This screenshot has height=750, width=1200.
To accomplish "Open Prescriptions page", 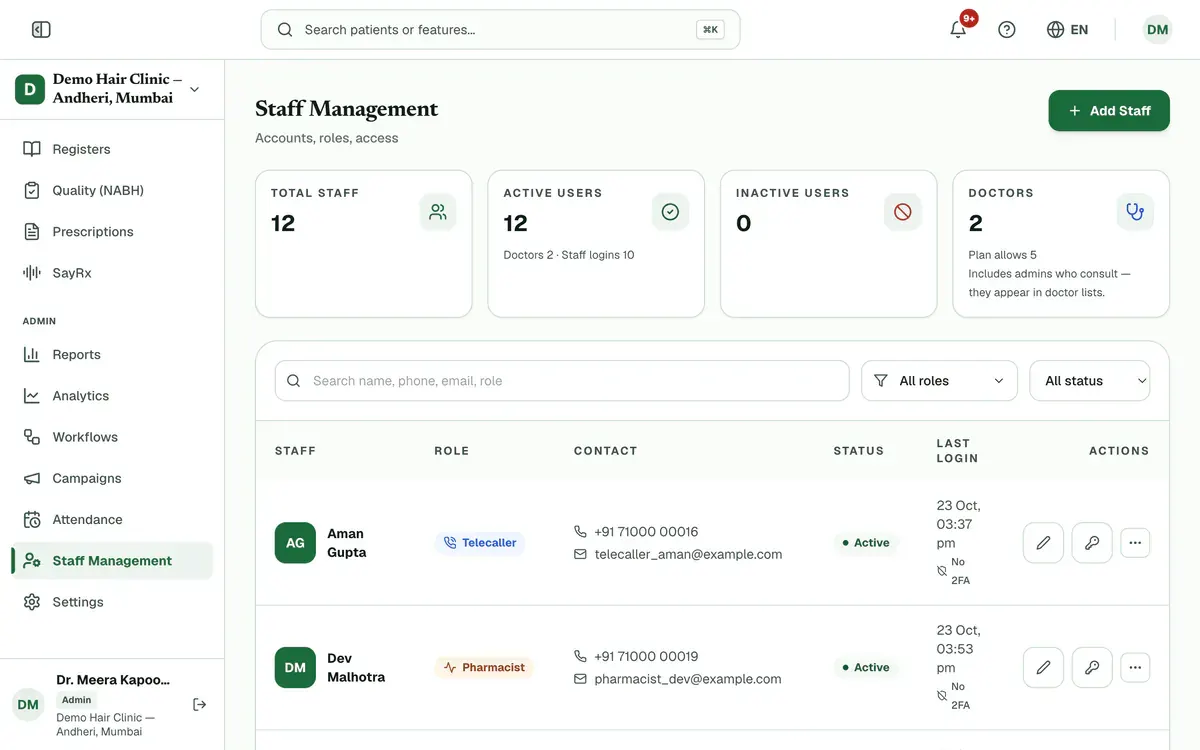I will [112, 231].
